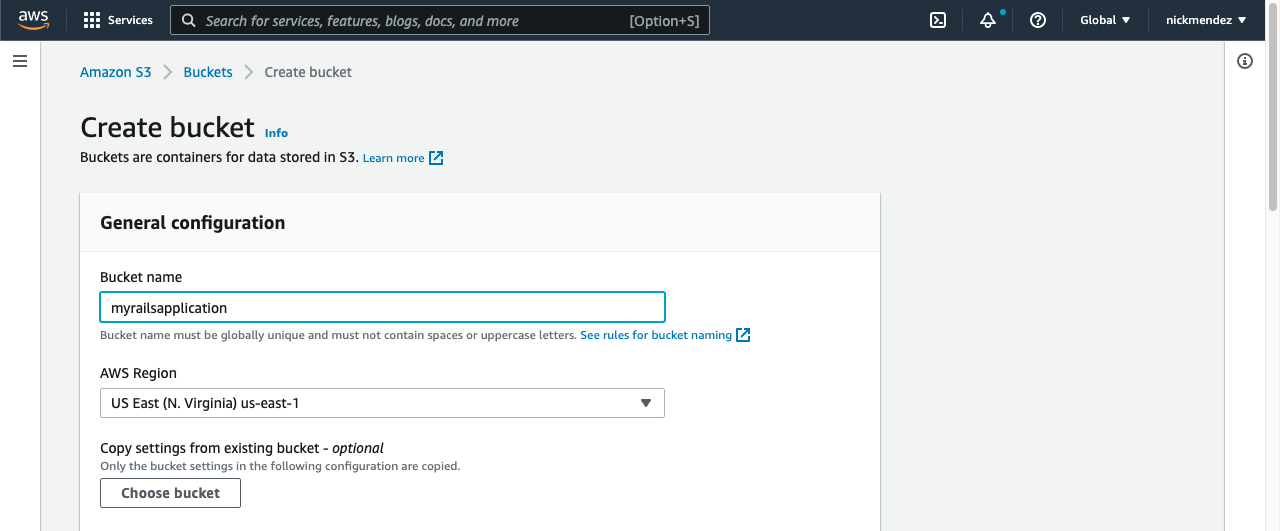The image size is (1280, 531).
Task: Open the help question mark icon
Action: coord(1038,20)
